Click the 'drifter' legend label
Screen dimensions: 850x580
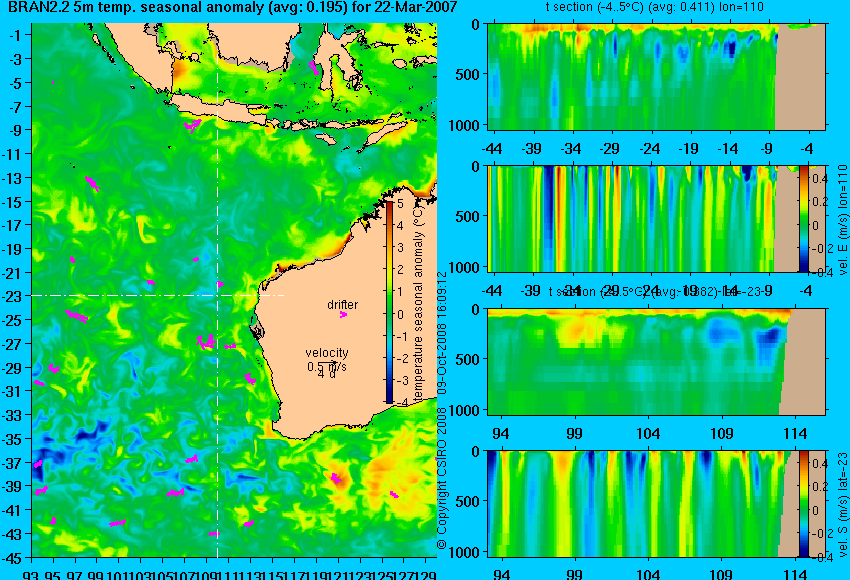coord(343,305)
